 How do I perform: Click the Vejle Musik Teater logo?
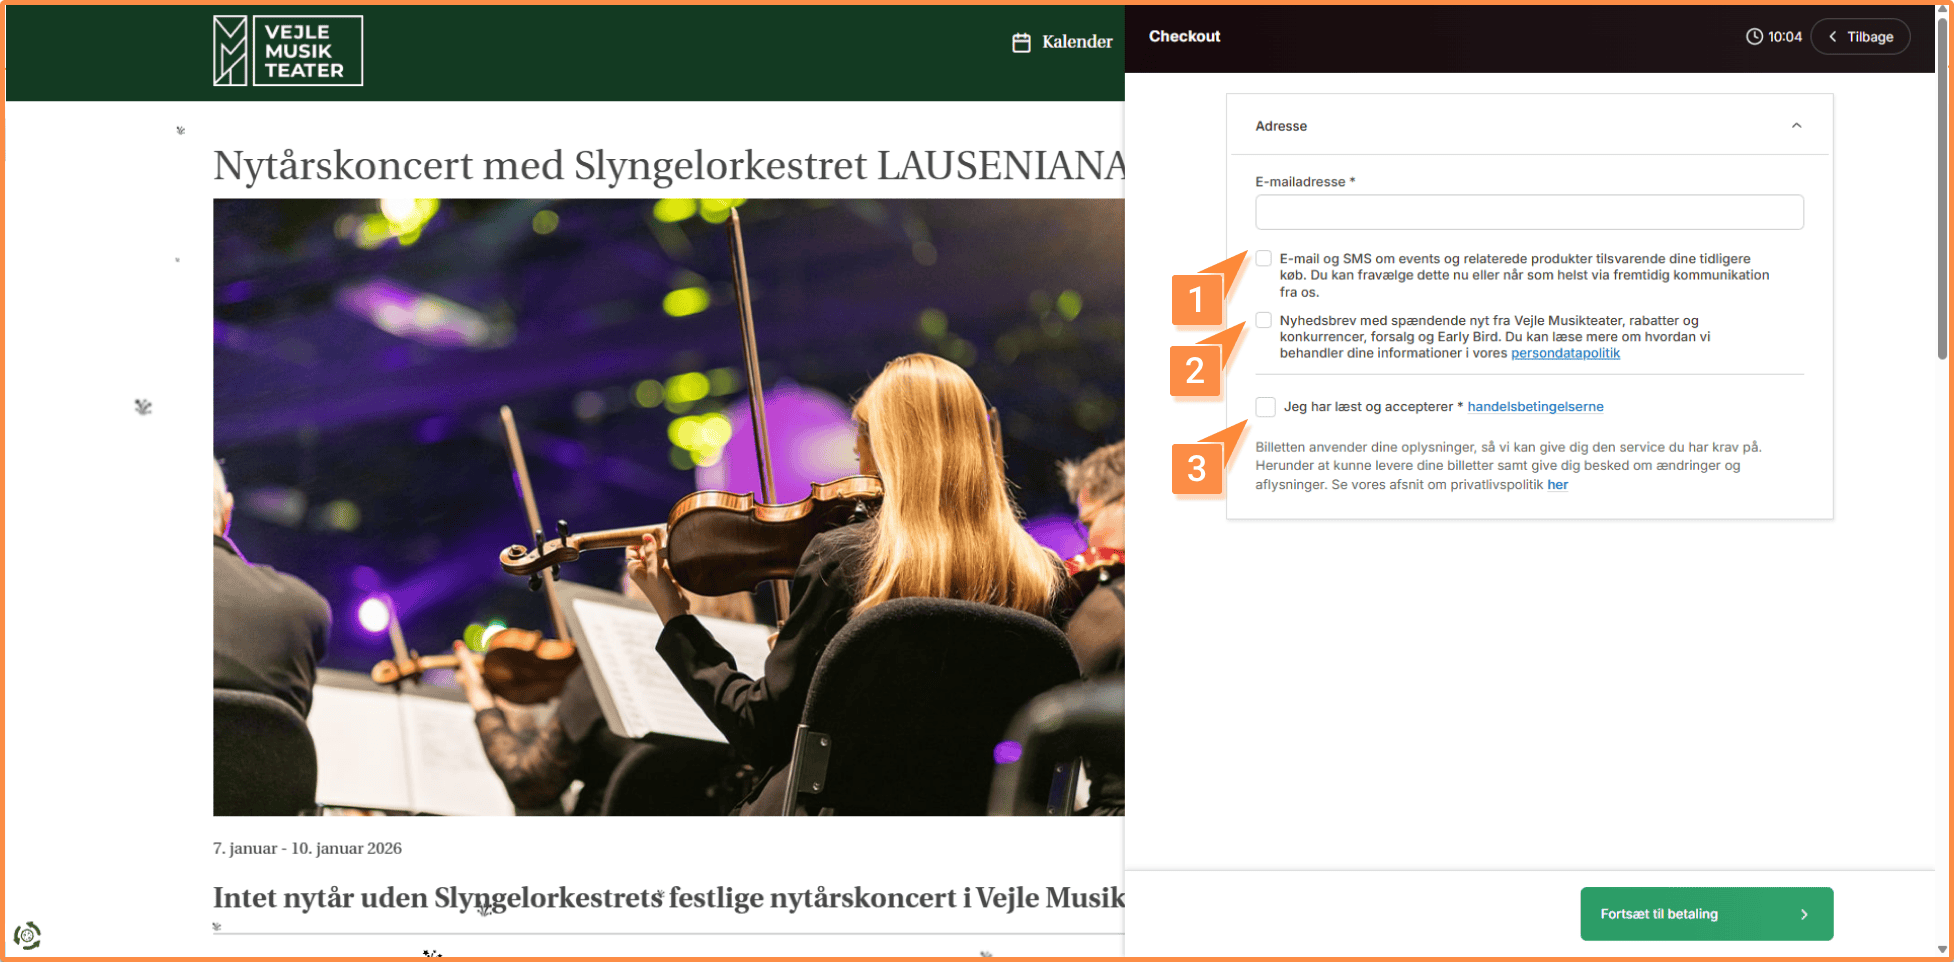pyautogui.click(x=288, y=51)
